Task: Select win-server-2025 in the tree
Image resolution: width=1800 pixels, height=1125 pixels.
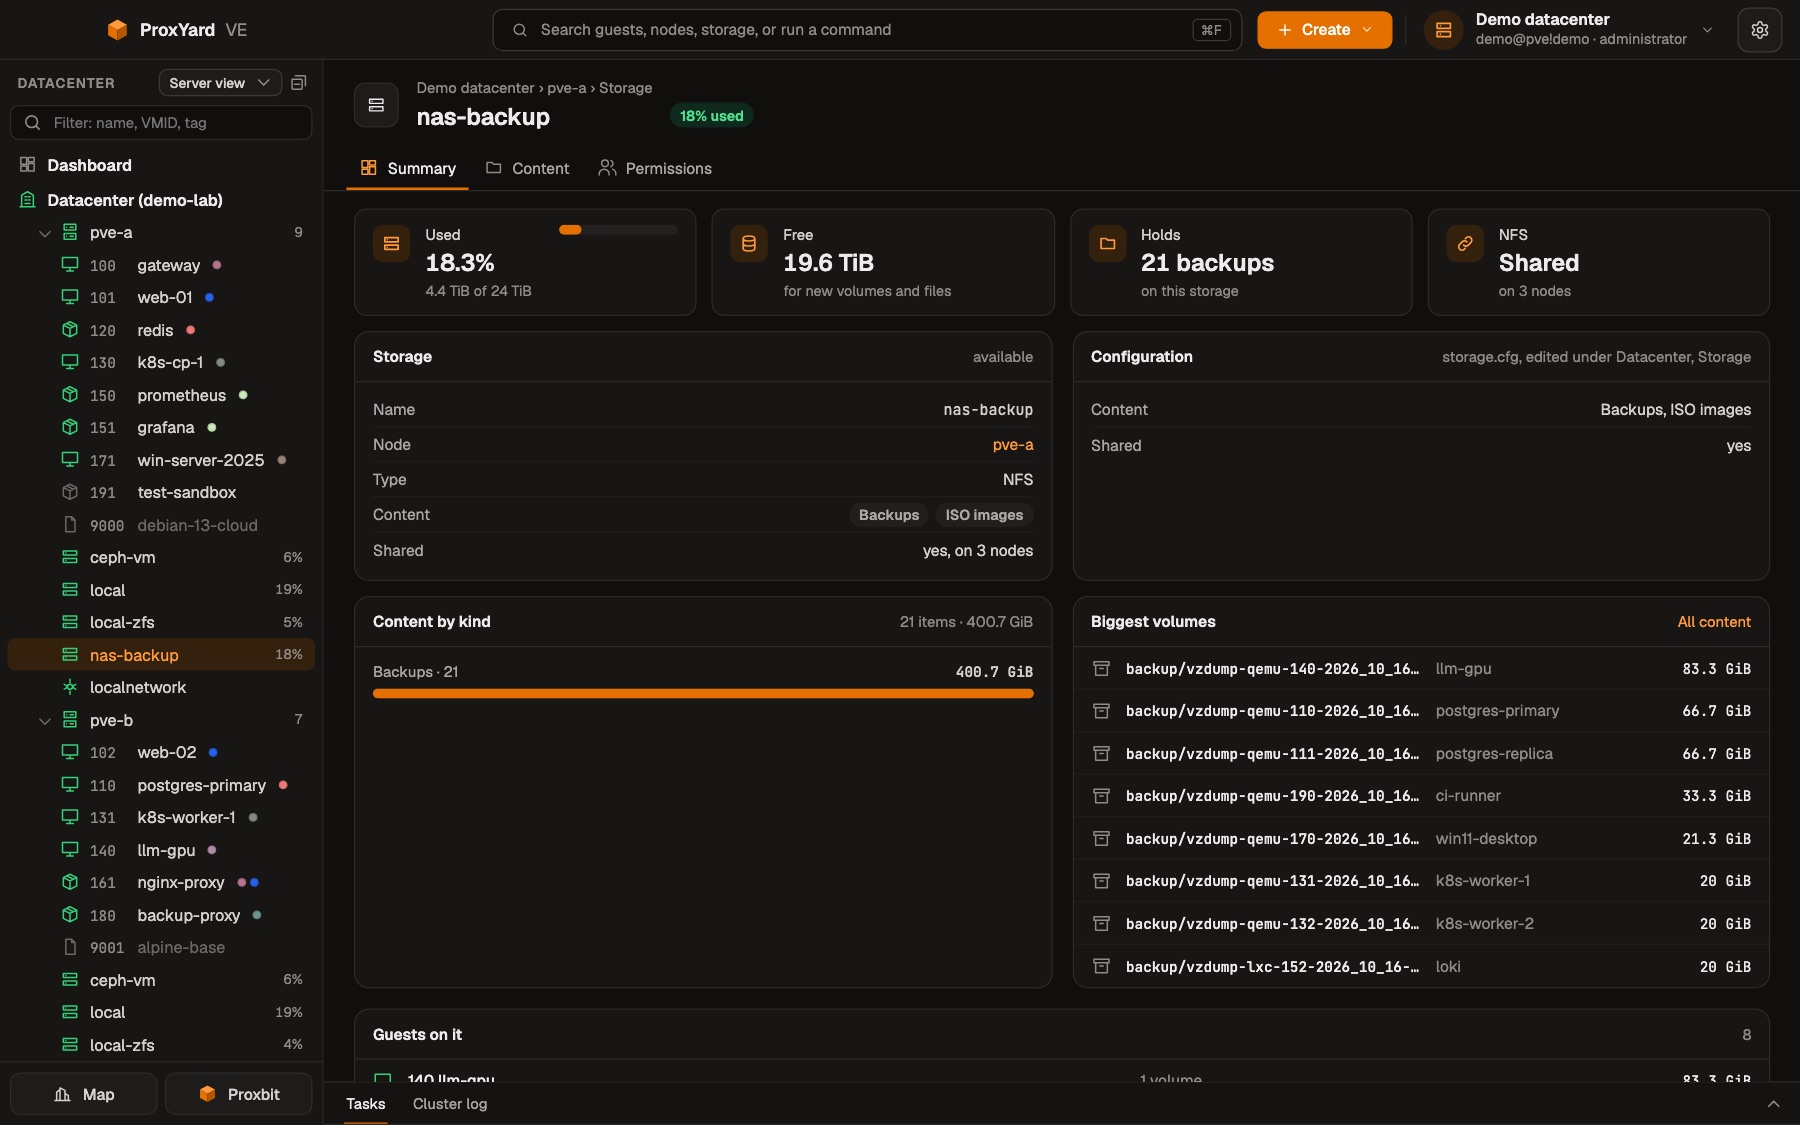Action: click(x=161, y=460)
